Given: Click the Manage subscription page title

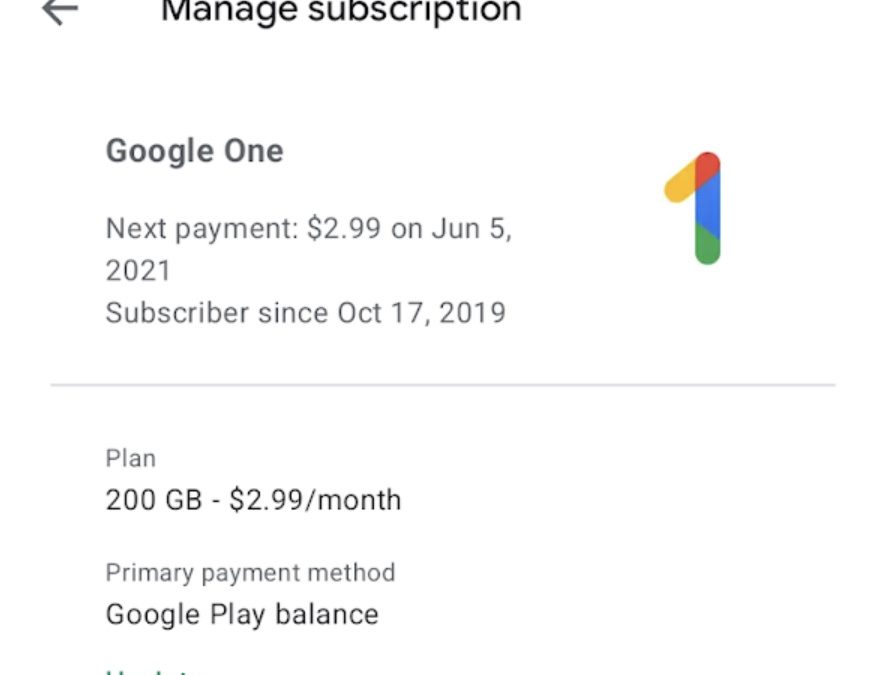Looking at the screenshot, I should [341, 11].
